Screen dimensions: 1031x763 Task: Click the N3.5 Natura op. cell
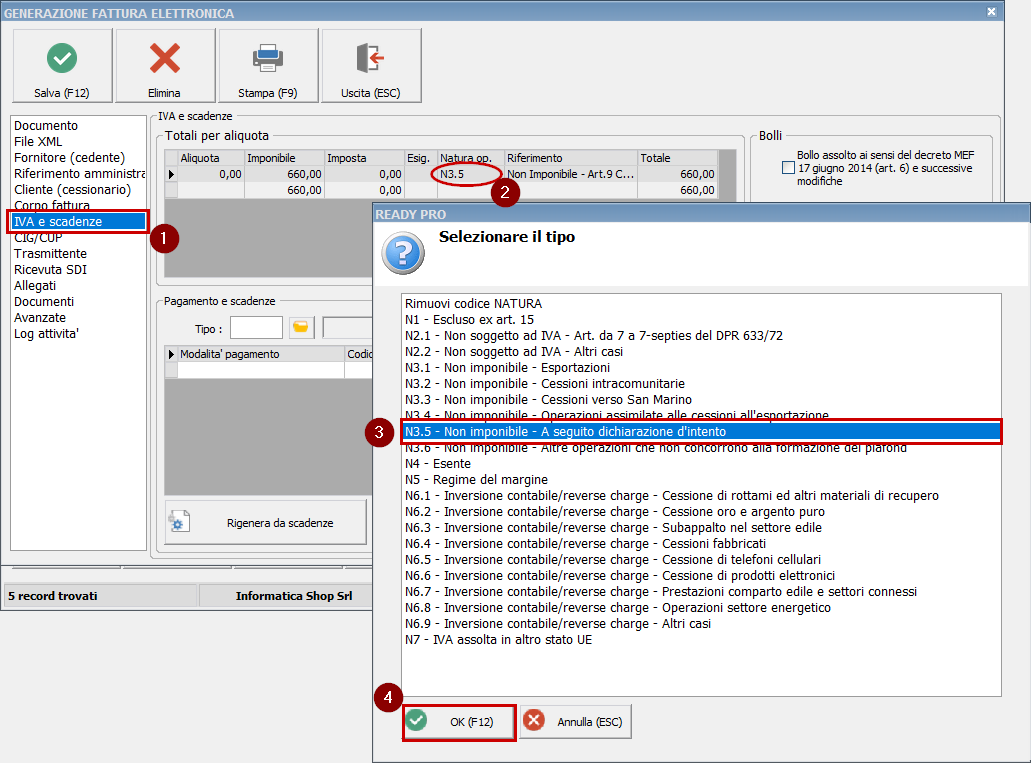(x=467, y=174)
